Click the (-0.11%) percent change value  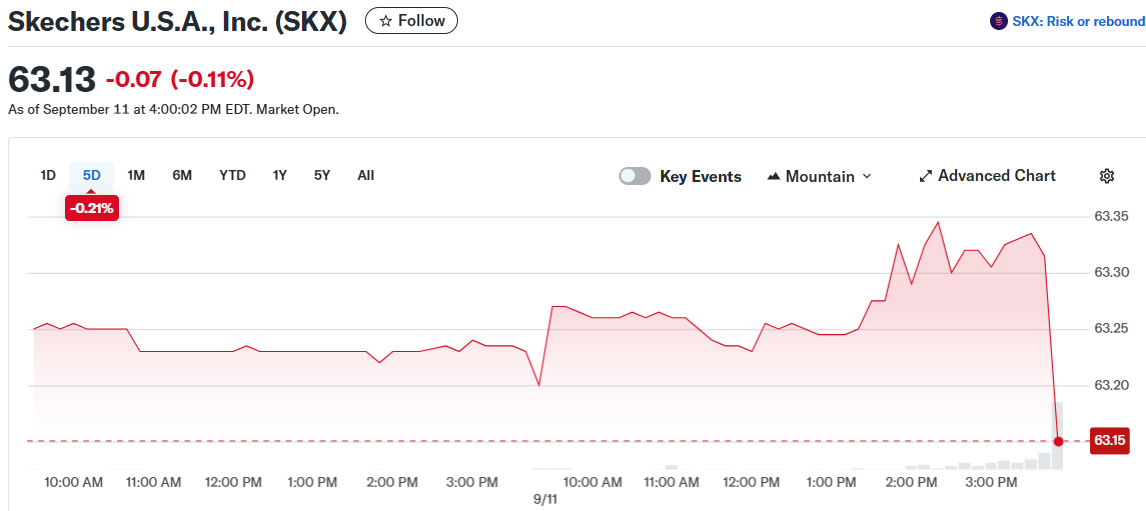coord(212,79)
